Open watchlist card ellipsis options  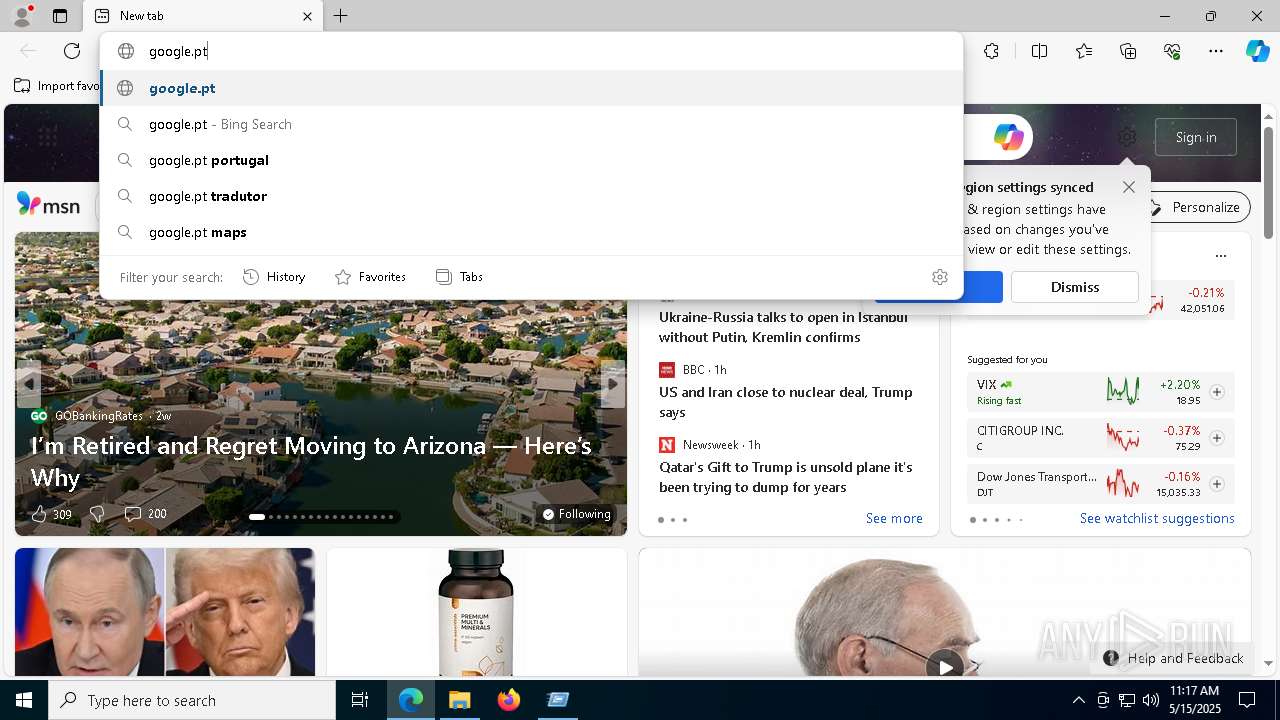pos(1220,256)
